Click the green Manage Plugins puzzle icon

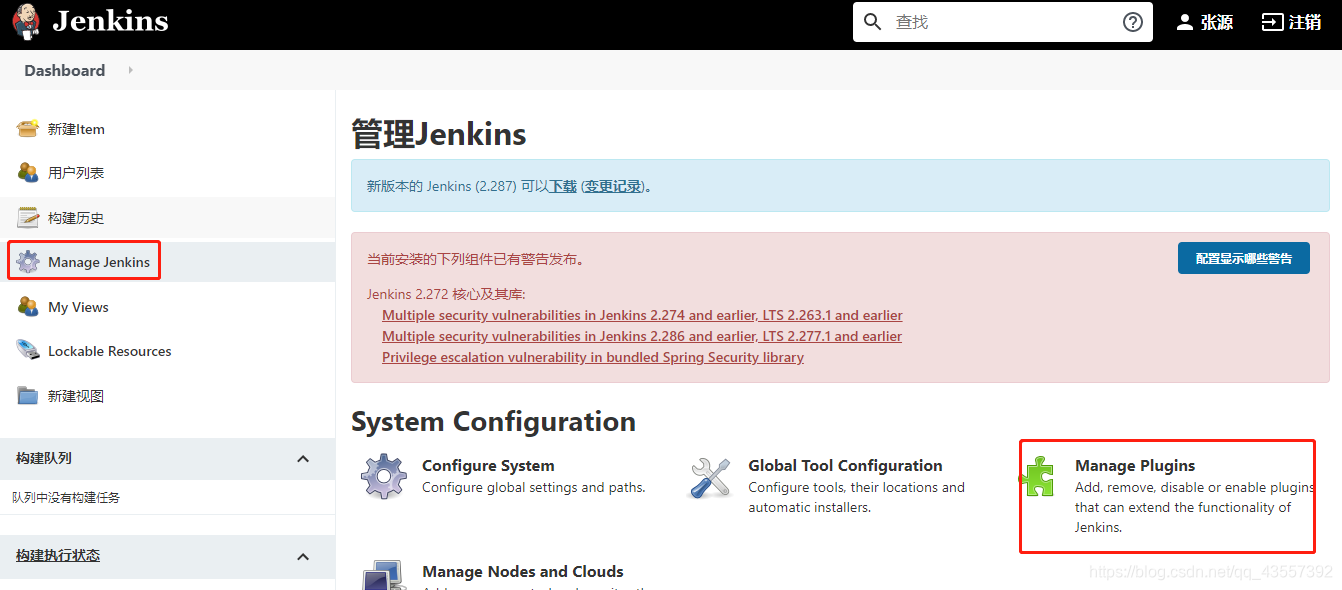pyautogui.click(x=1037, y=476)
